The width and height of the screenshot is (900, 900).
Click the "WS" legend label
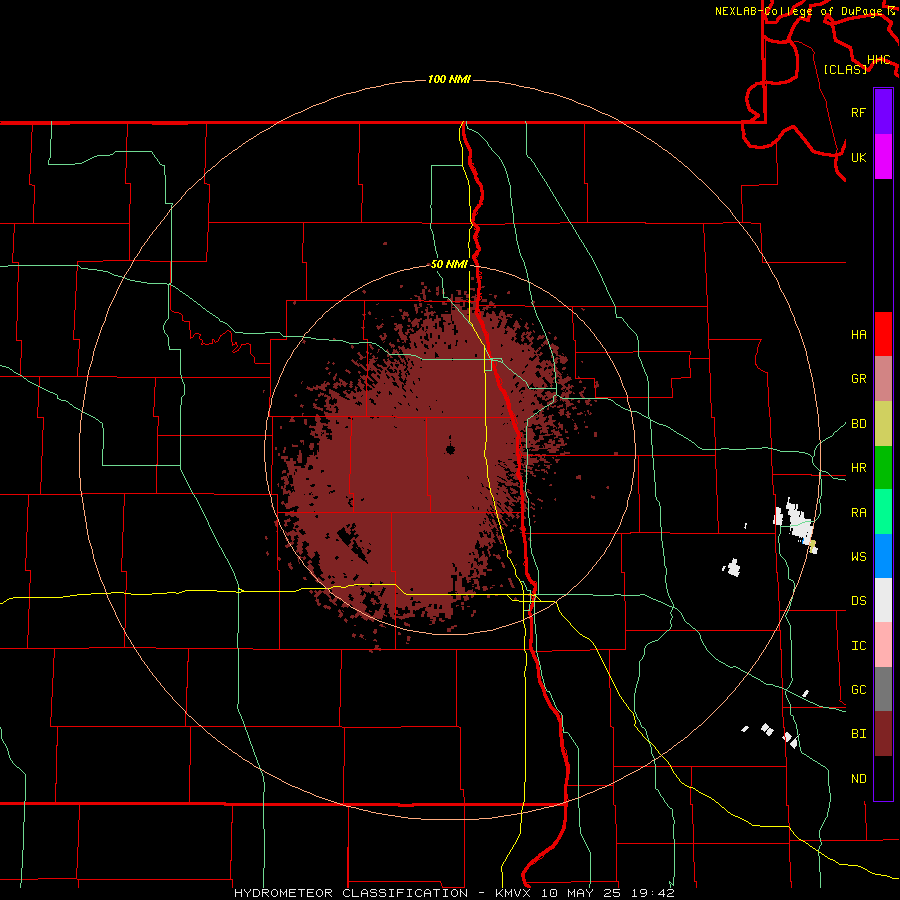pos(858,557)
